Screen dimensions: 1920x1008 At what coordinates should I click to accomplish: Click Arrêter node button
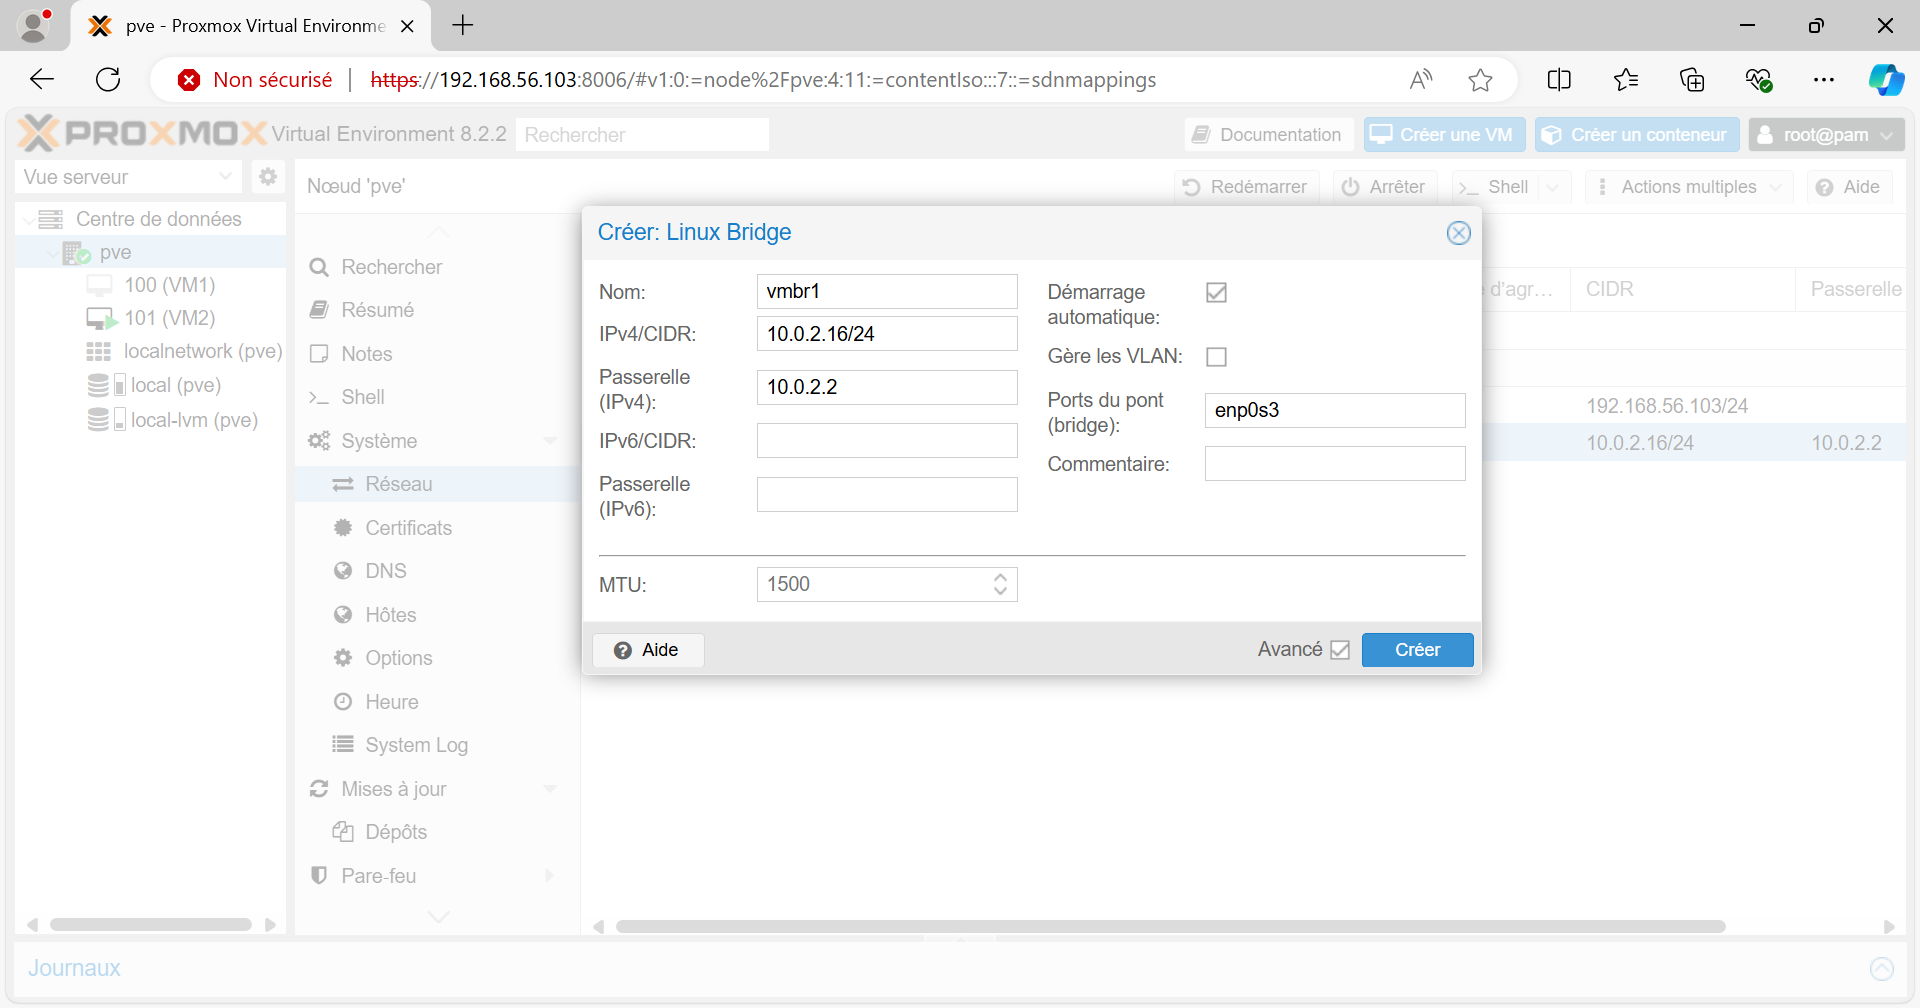pyautogui.click(x=1384, y=187)
